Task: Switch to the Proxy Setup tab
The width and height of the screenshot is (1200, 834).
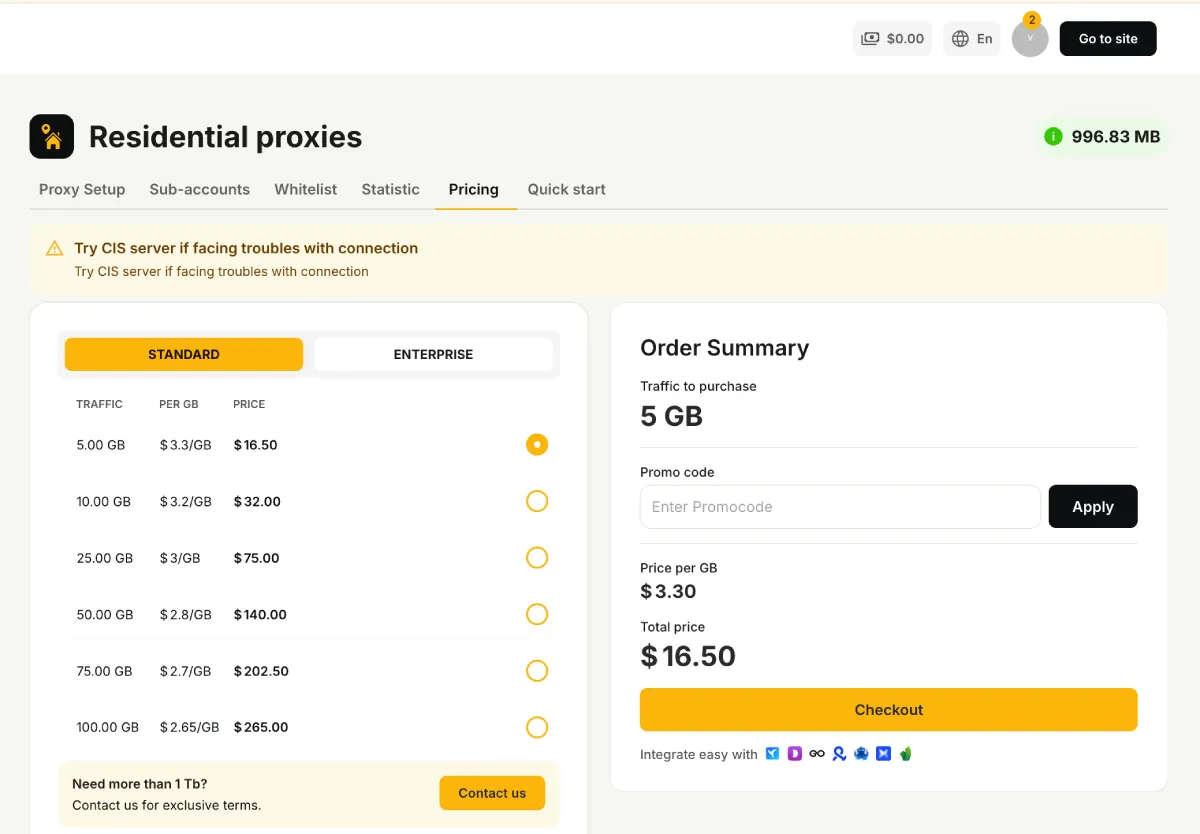Action: [x=82, y=189]
